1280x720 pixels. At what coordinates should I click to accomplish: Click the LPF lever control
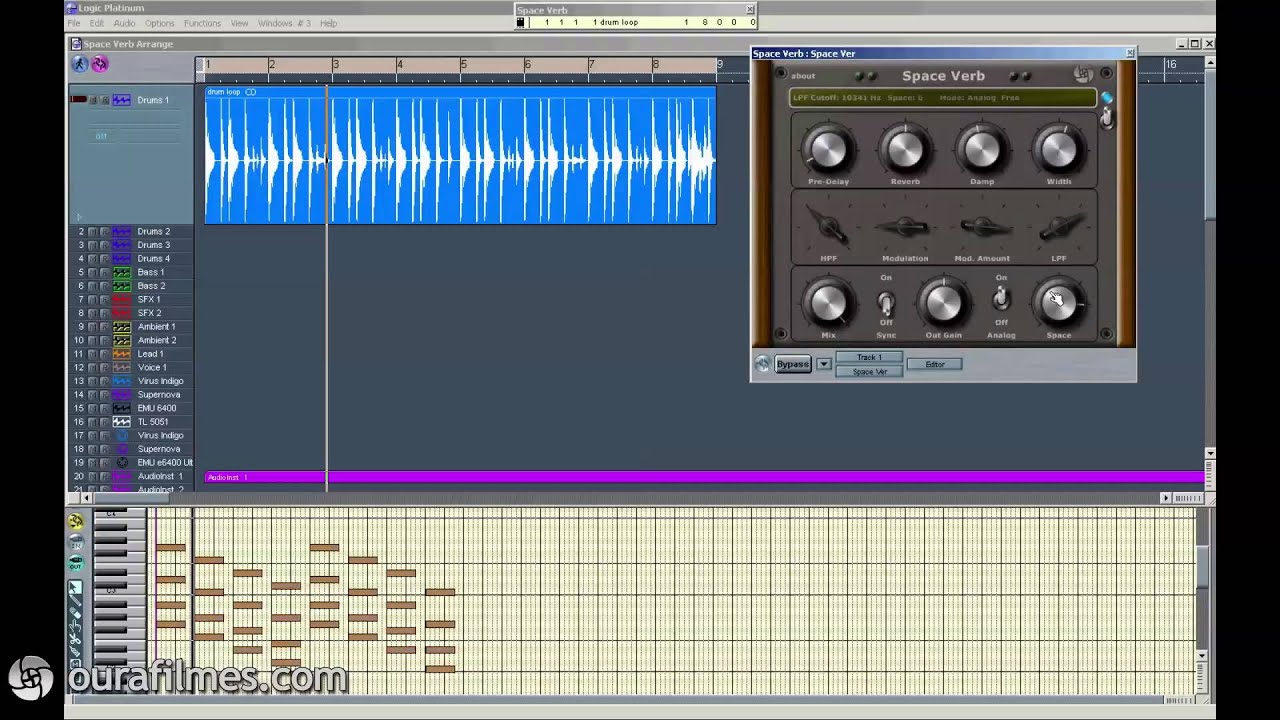pos(1059,226)
